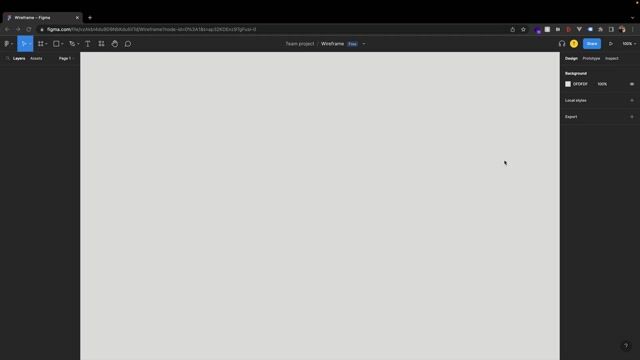
Task: Reload the browser page
Action: click(x=29, y=29)
